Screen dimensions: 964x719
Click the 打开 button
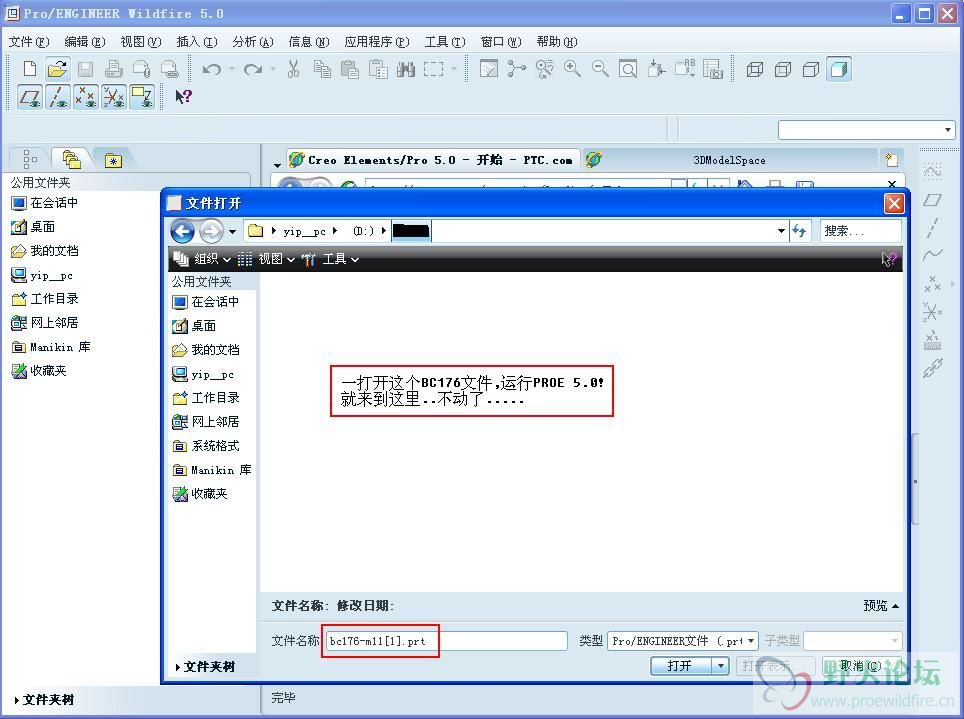[x=681, y=666]
